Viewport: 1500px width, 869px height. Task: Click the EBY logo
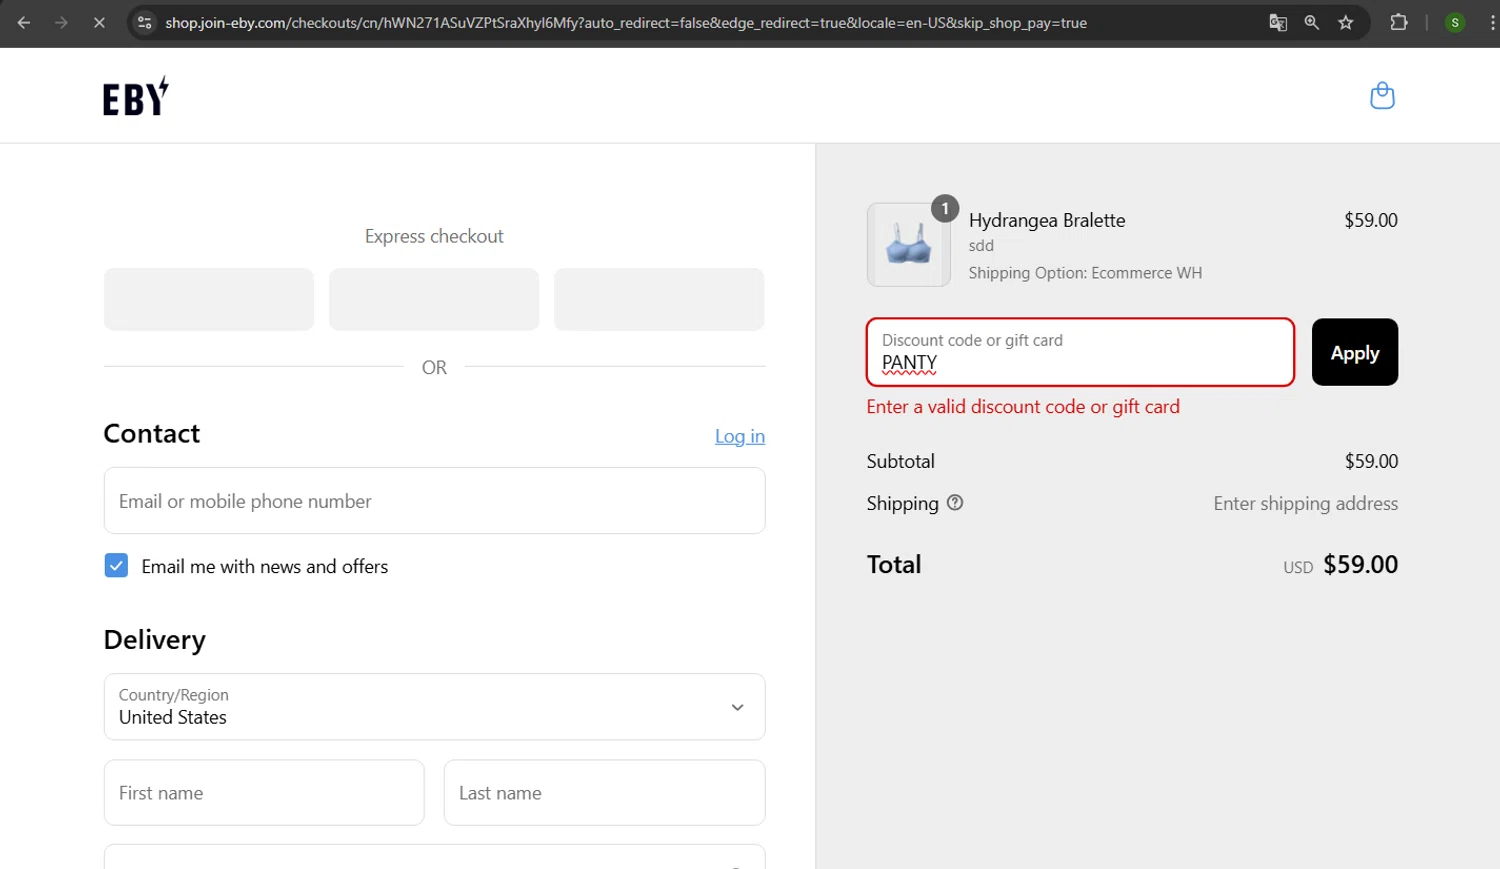[x=136, y=97]
